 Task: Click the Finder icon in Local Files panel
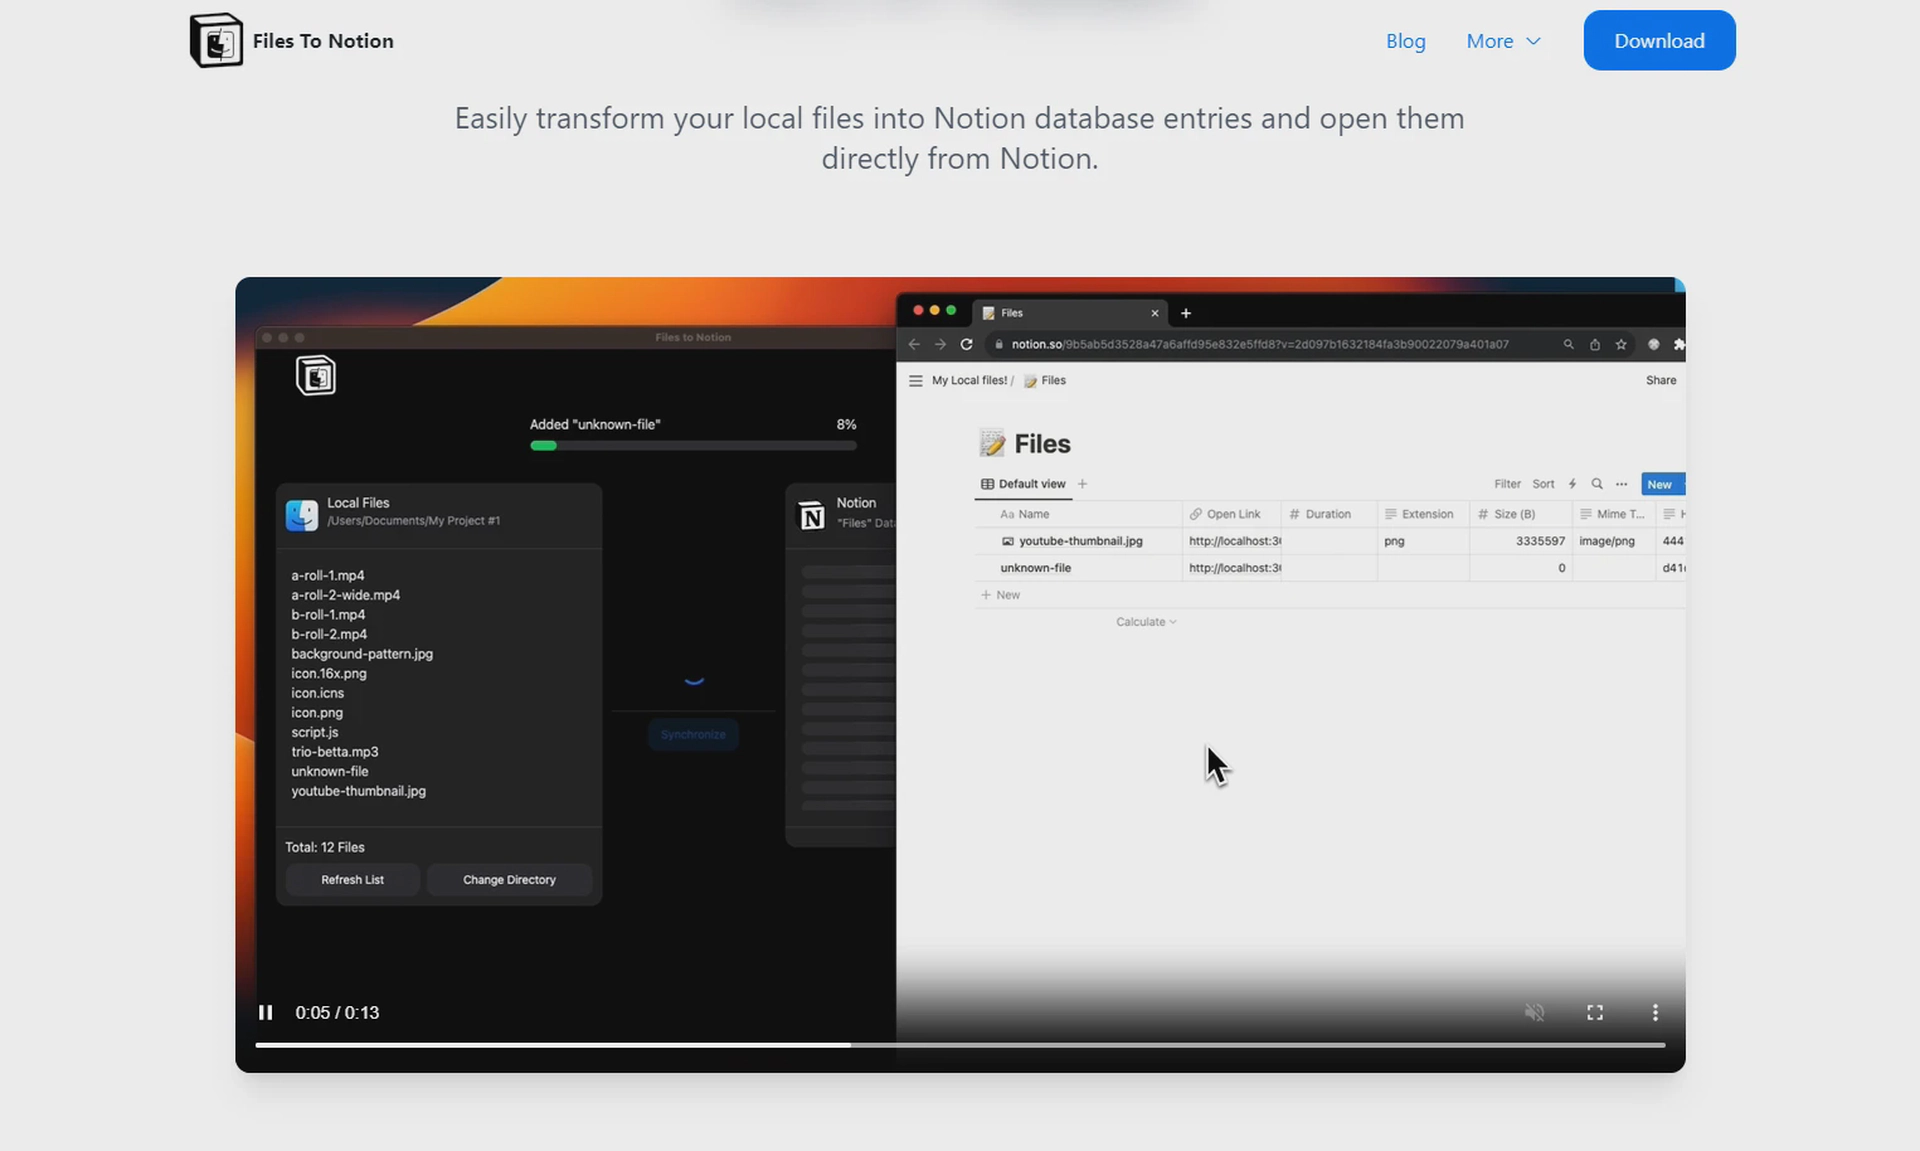302,514
